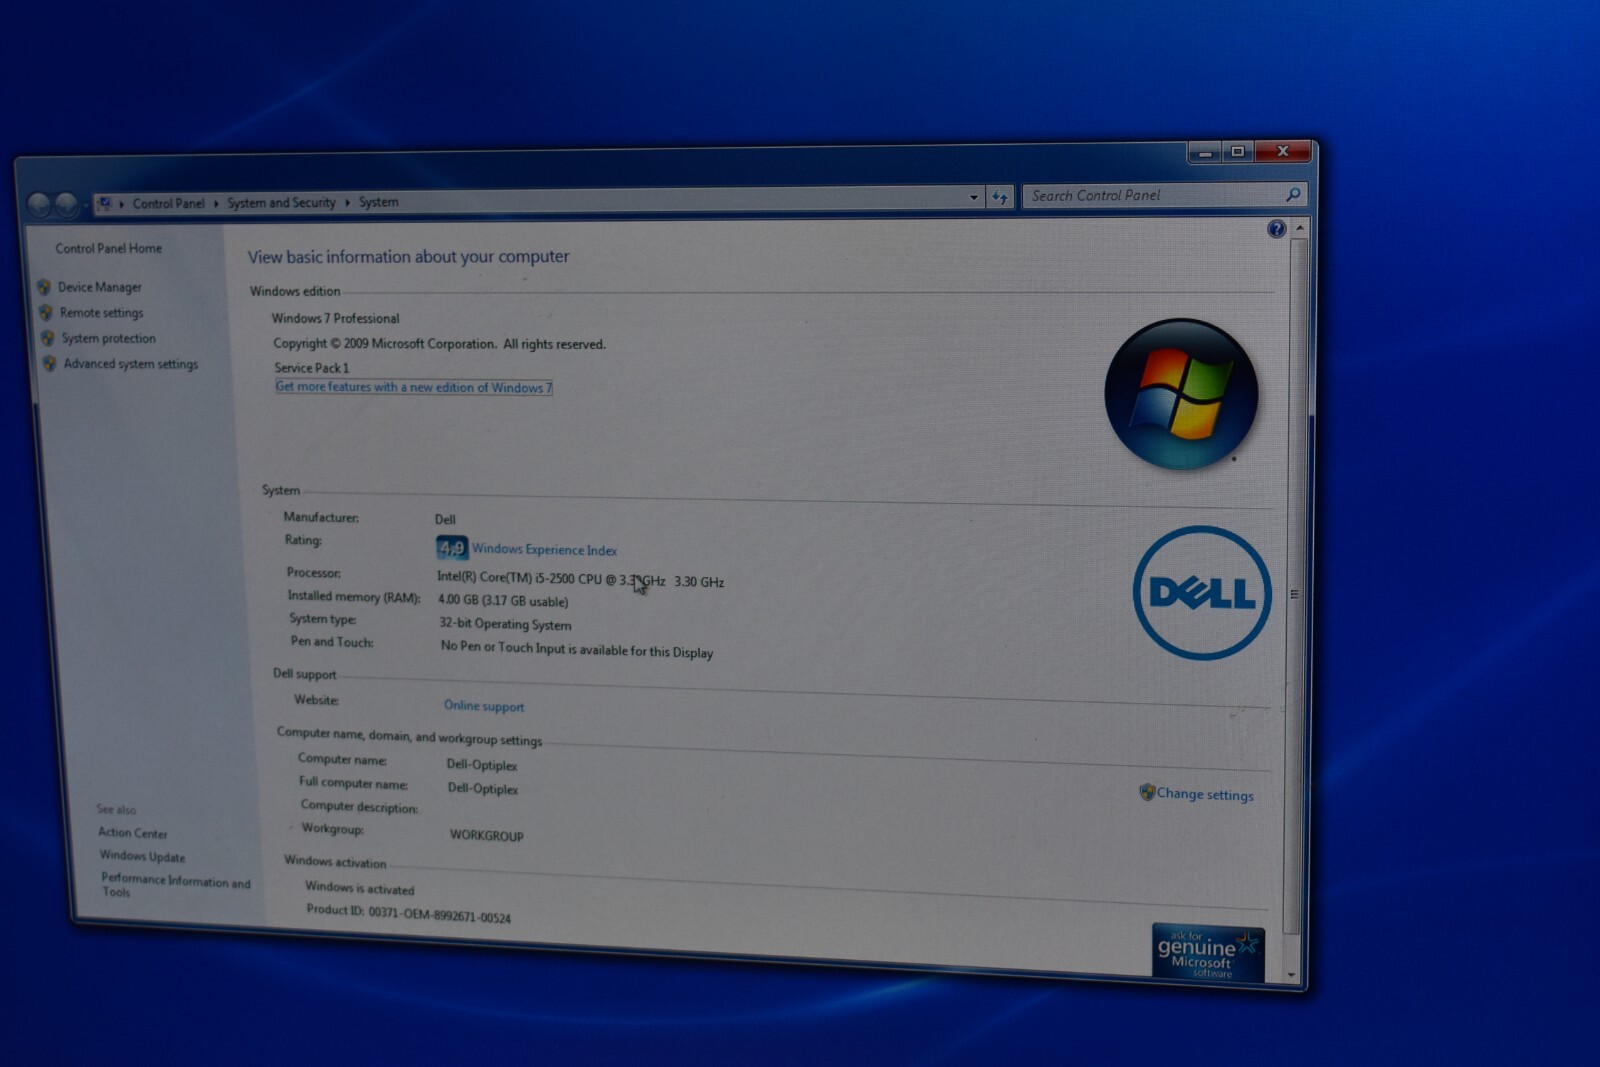
Task: Open System protection
Action: (x=108, y=338)
